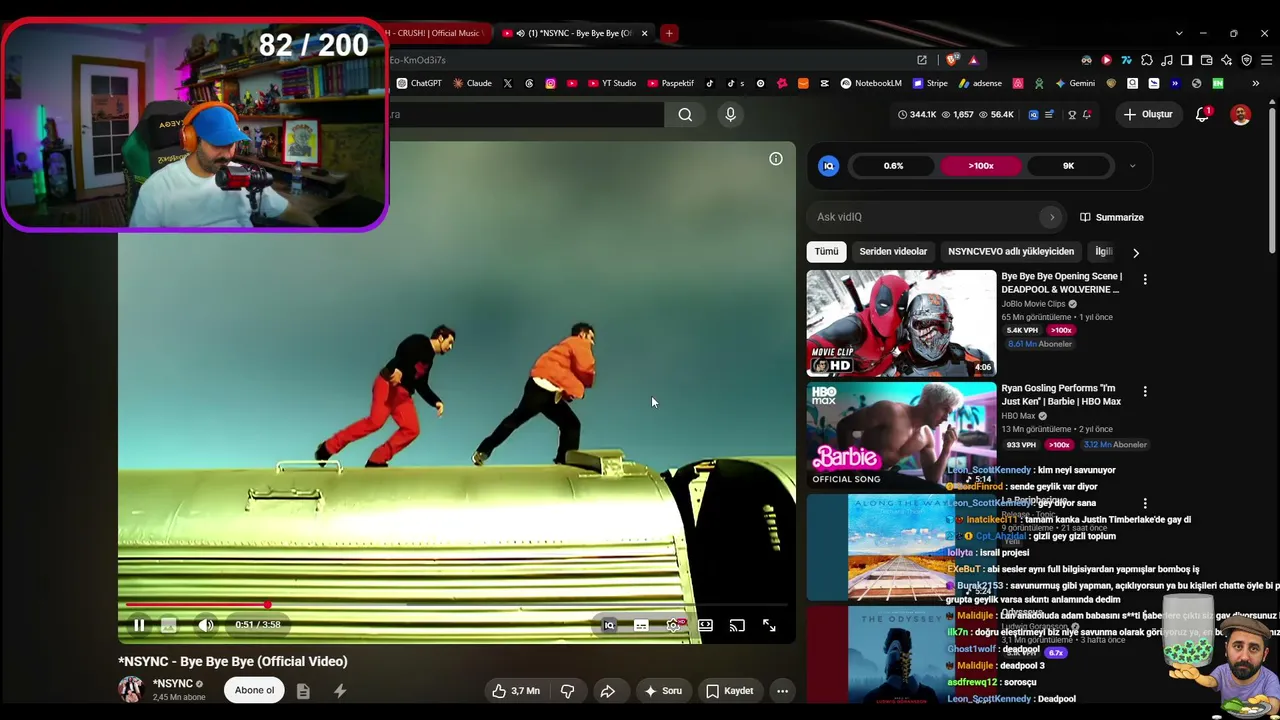Select the >100x vidIQ stat pill

981,166
